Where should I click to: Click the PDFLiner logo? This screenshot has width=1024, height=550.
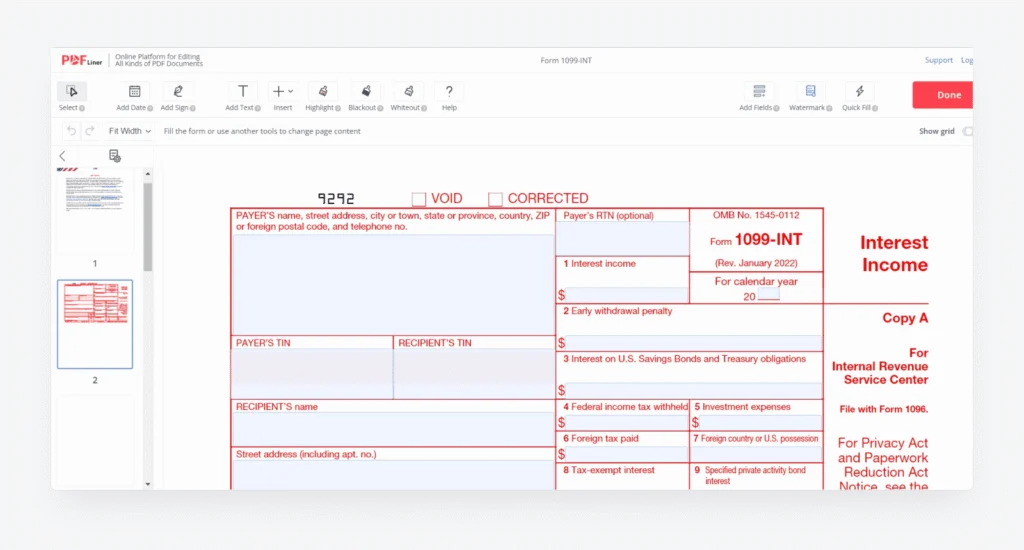click(82, 60)
